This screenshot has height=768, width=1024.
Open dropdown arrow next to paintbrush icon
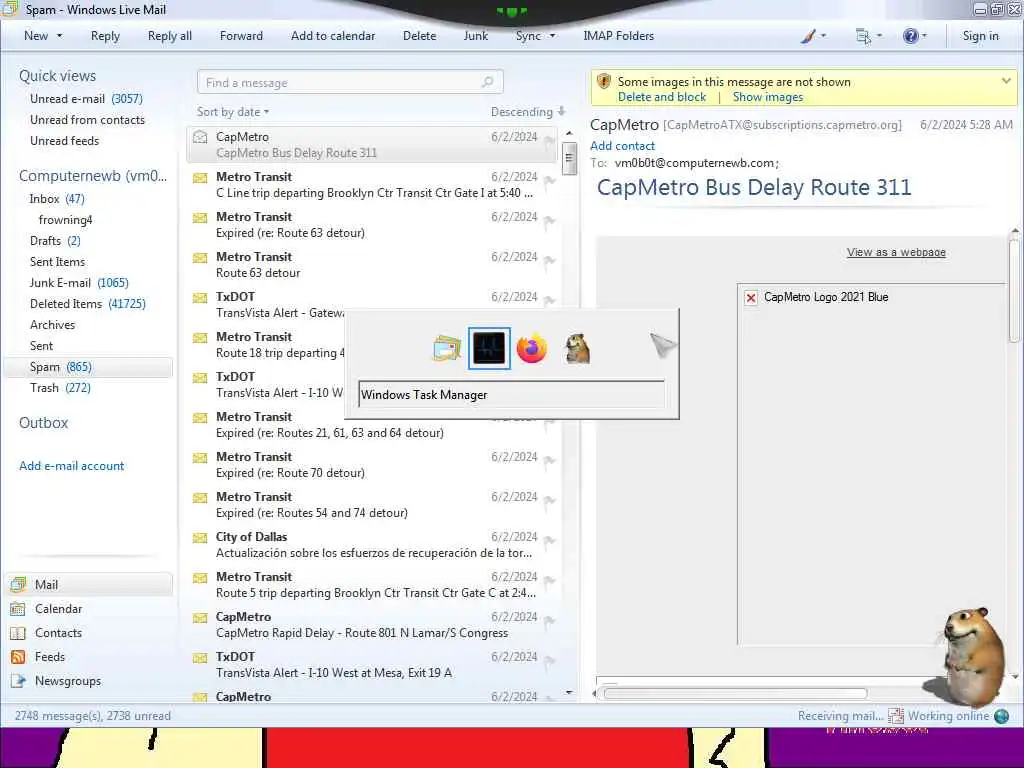point(823,36)
